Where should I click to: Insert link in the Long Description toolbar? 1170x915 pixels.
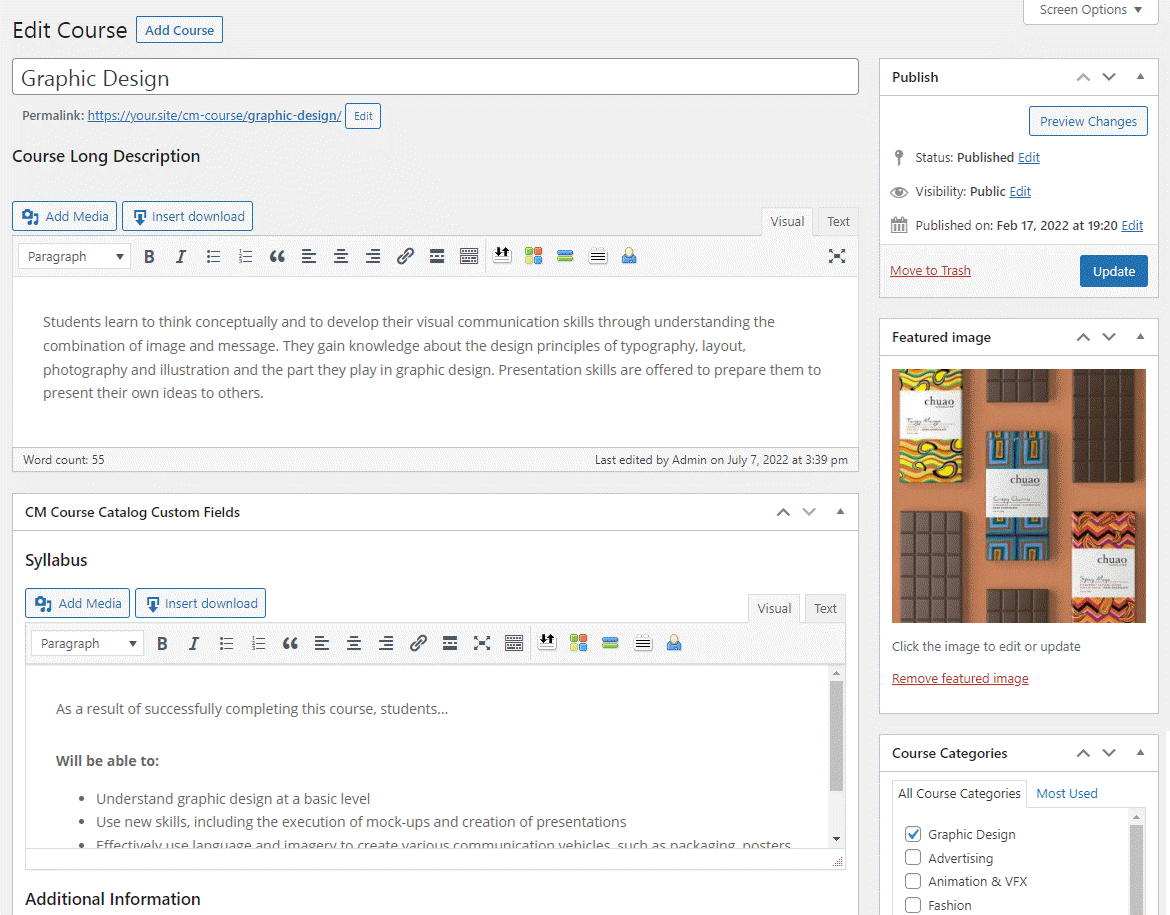coord(405,257)
